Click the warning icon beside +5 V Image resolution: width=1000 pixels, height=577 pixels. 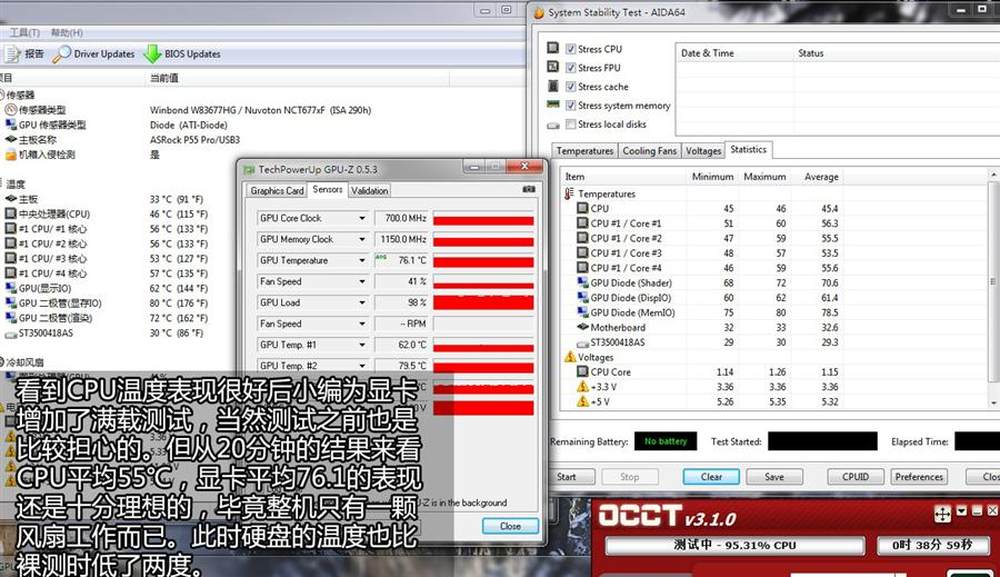tap(582, 402)
